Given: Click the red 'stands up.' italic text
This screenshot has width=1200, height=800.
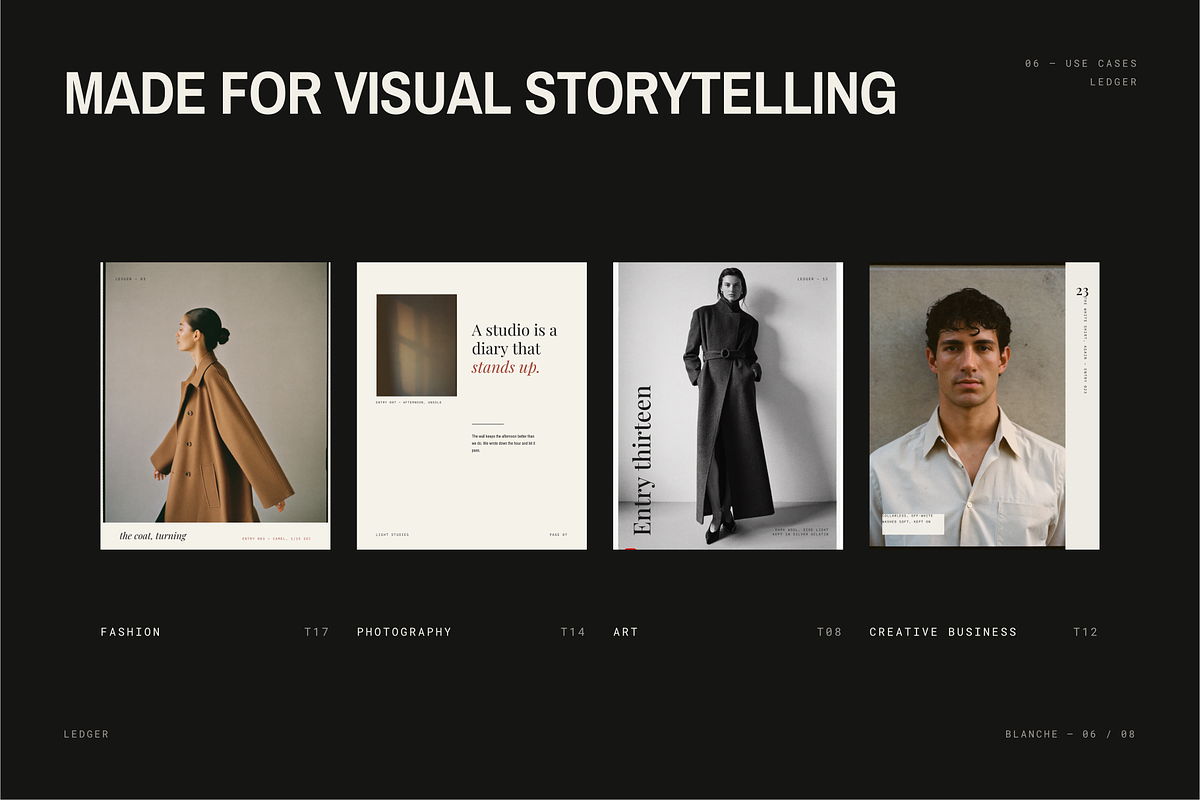Looking at the screenshot, I should [505, 367].
